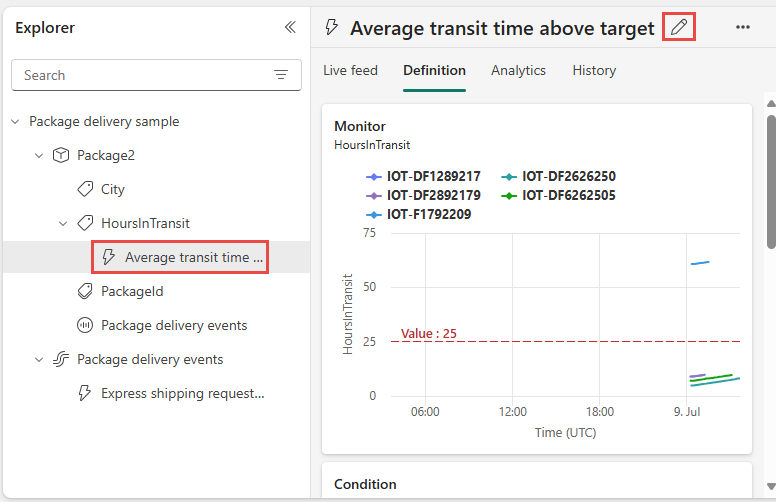The height and width of the screenshot is (502, 776).
Task: Select Average transit time rule in tree
Action: [x=194, y=257]
